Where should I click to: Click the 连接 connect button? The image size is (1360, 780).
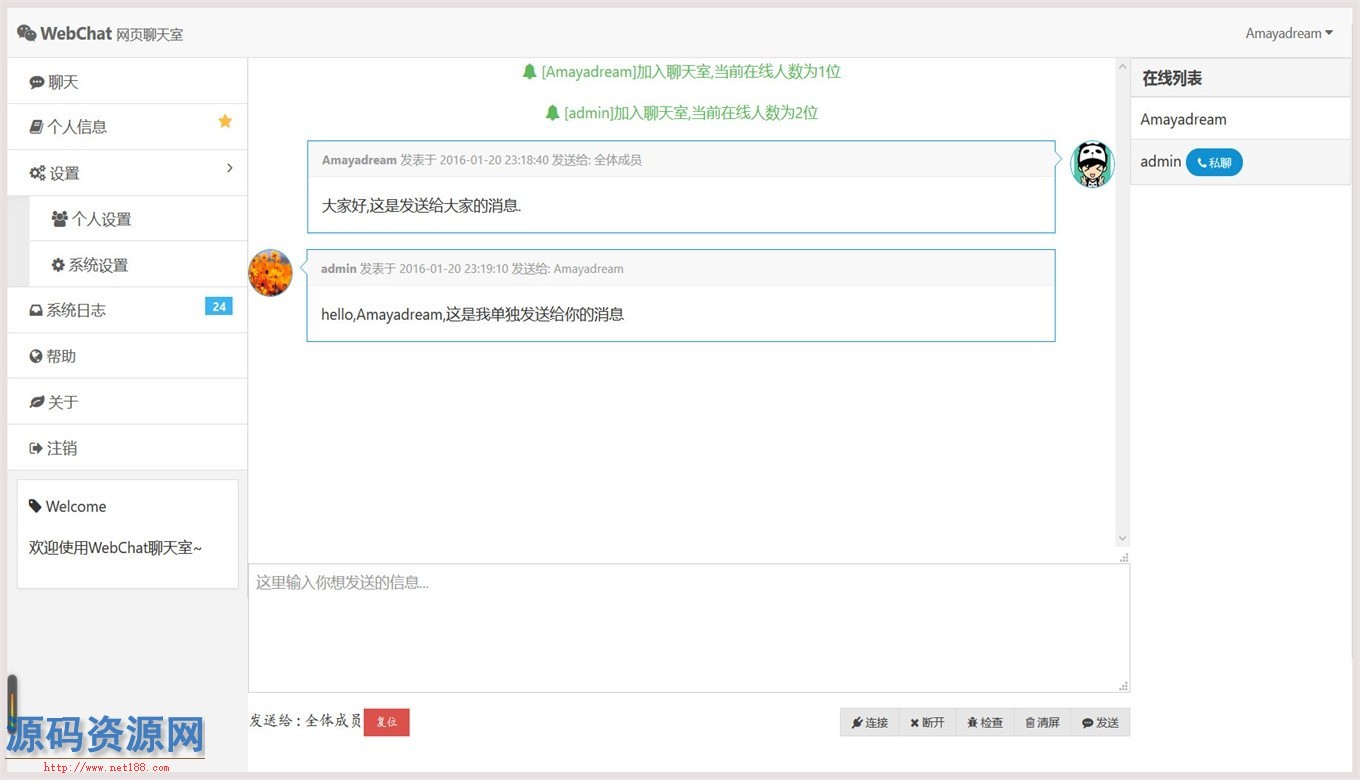(x=870, y=722)
